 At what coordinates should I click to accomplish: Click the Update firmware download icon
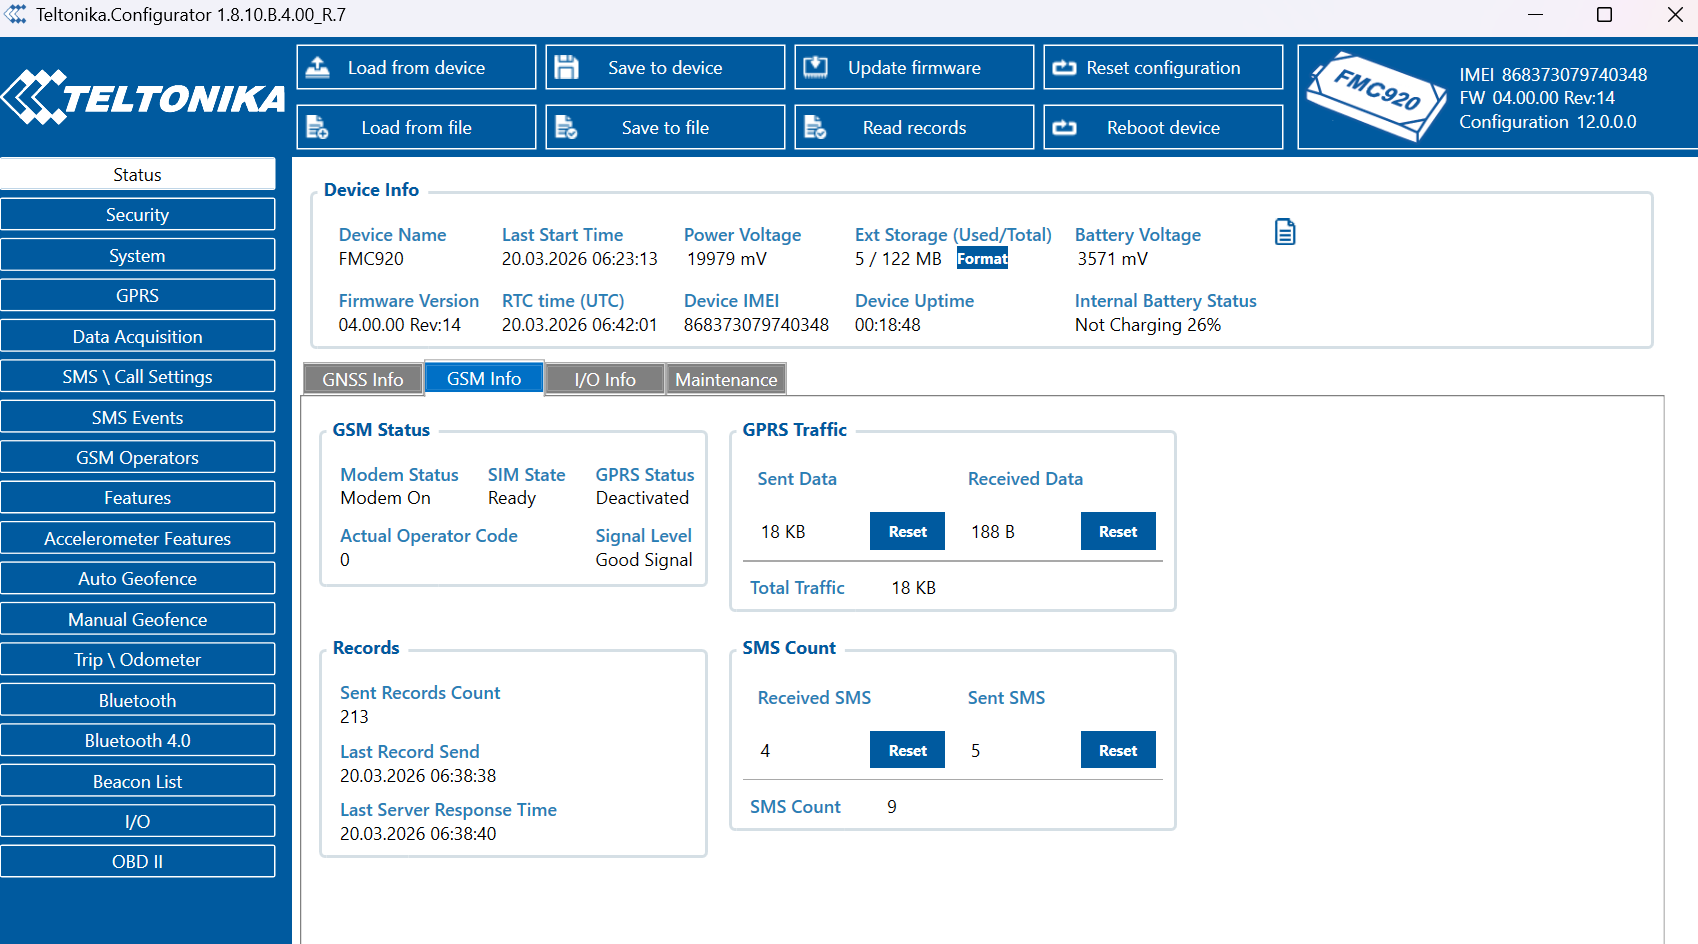(x=816, y=67)
